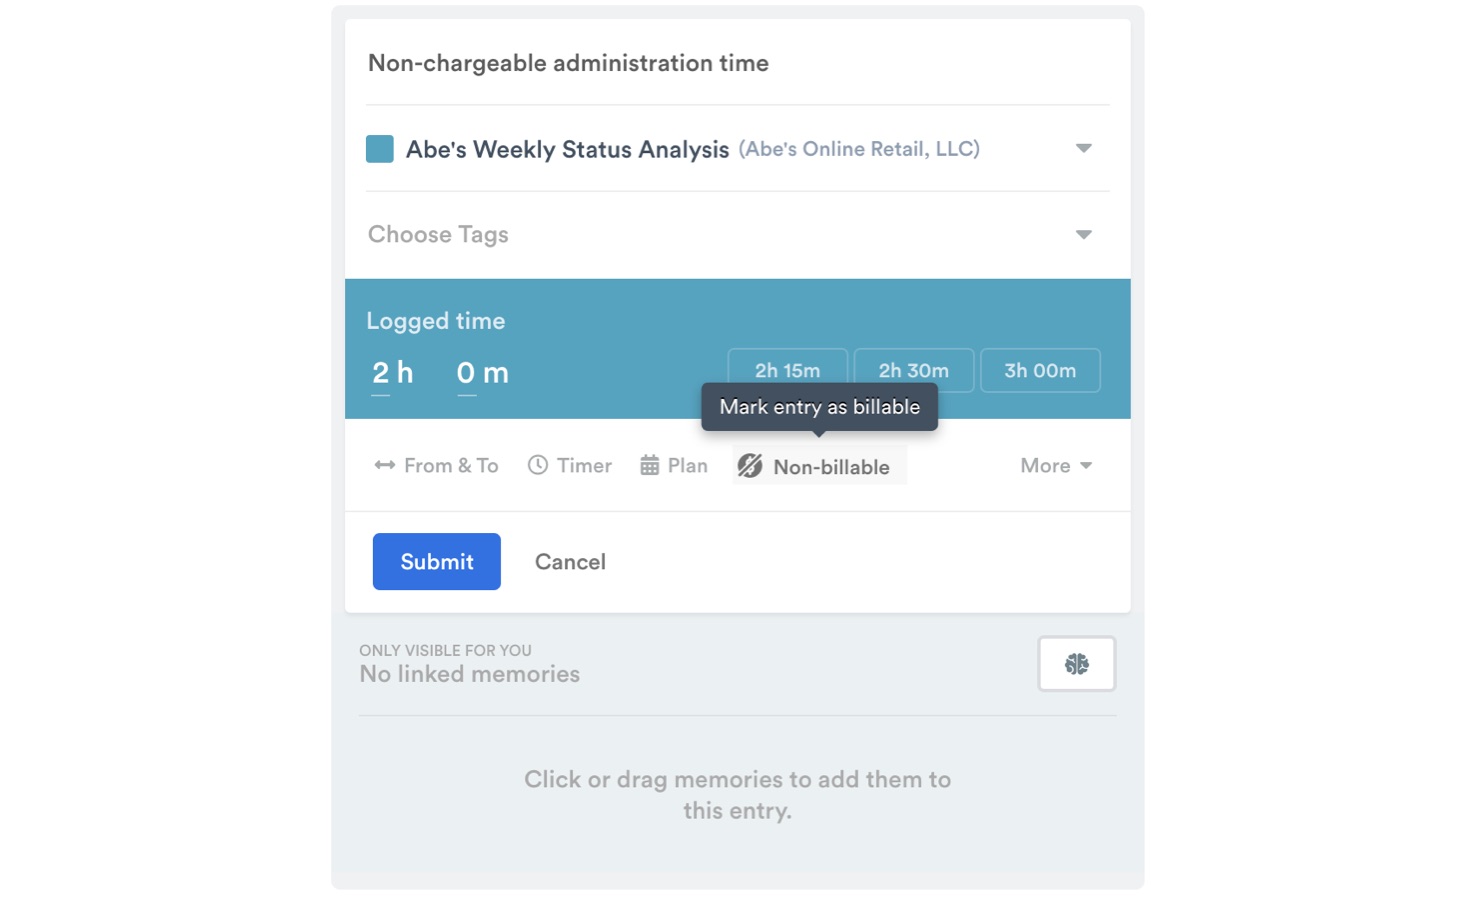Open the Choose Tags dropdown arrow
The width and height of the screenshot is (1480, 900).
coord(1083,235)
